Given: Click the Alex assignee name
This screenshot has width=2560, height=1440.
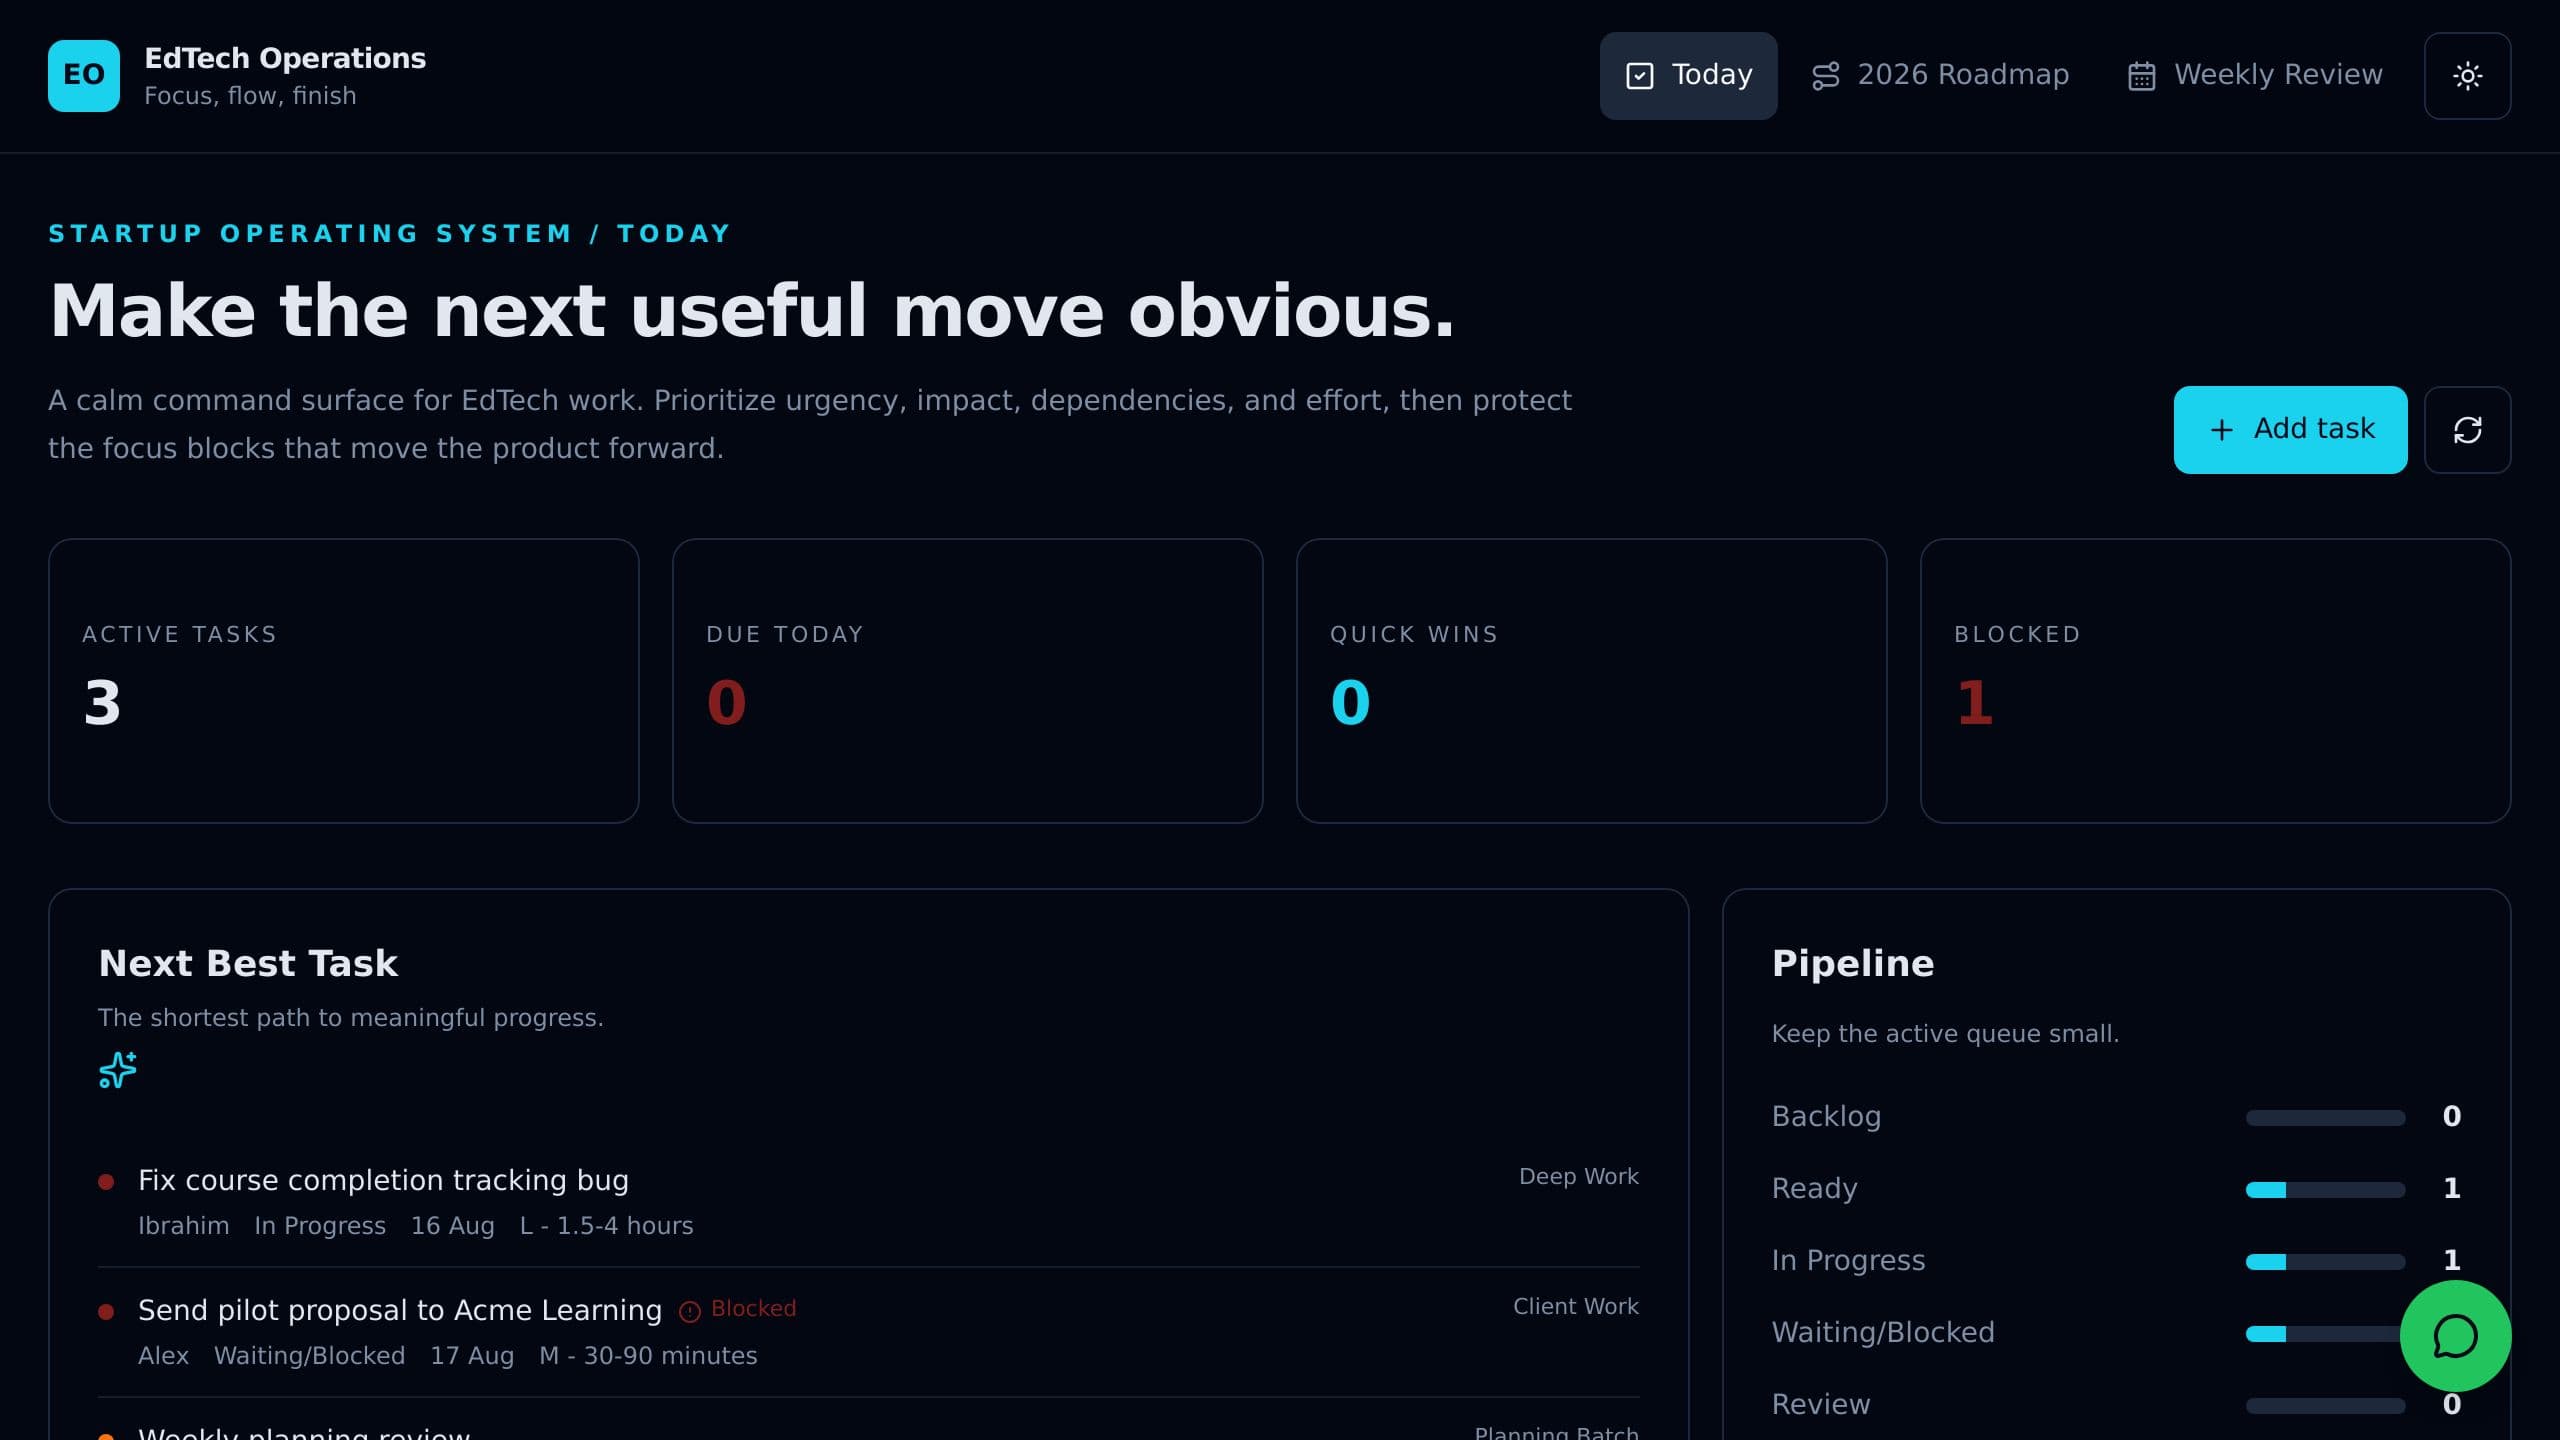Looking at the screenshot, I should 163,1356.
